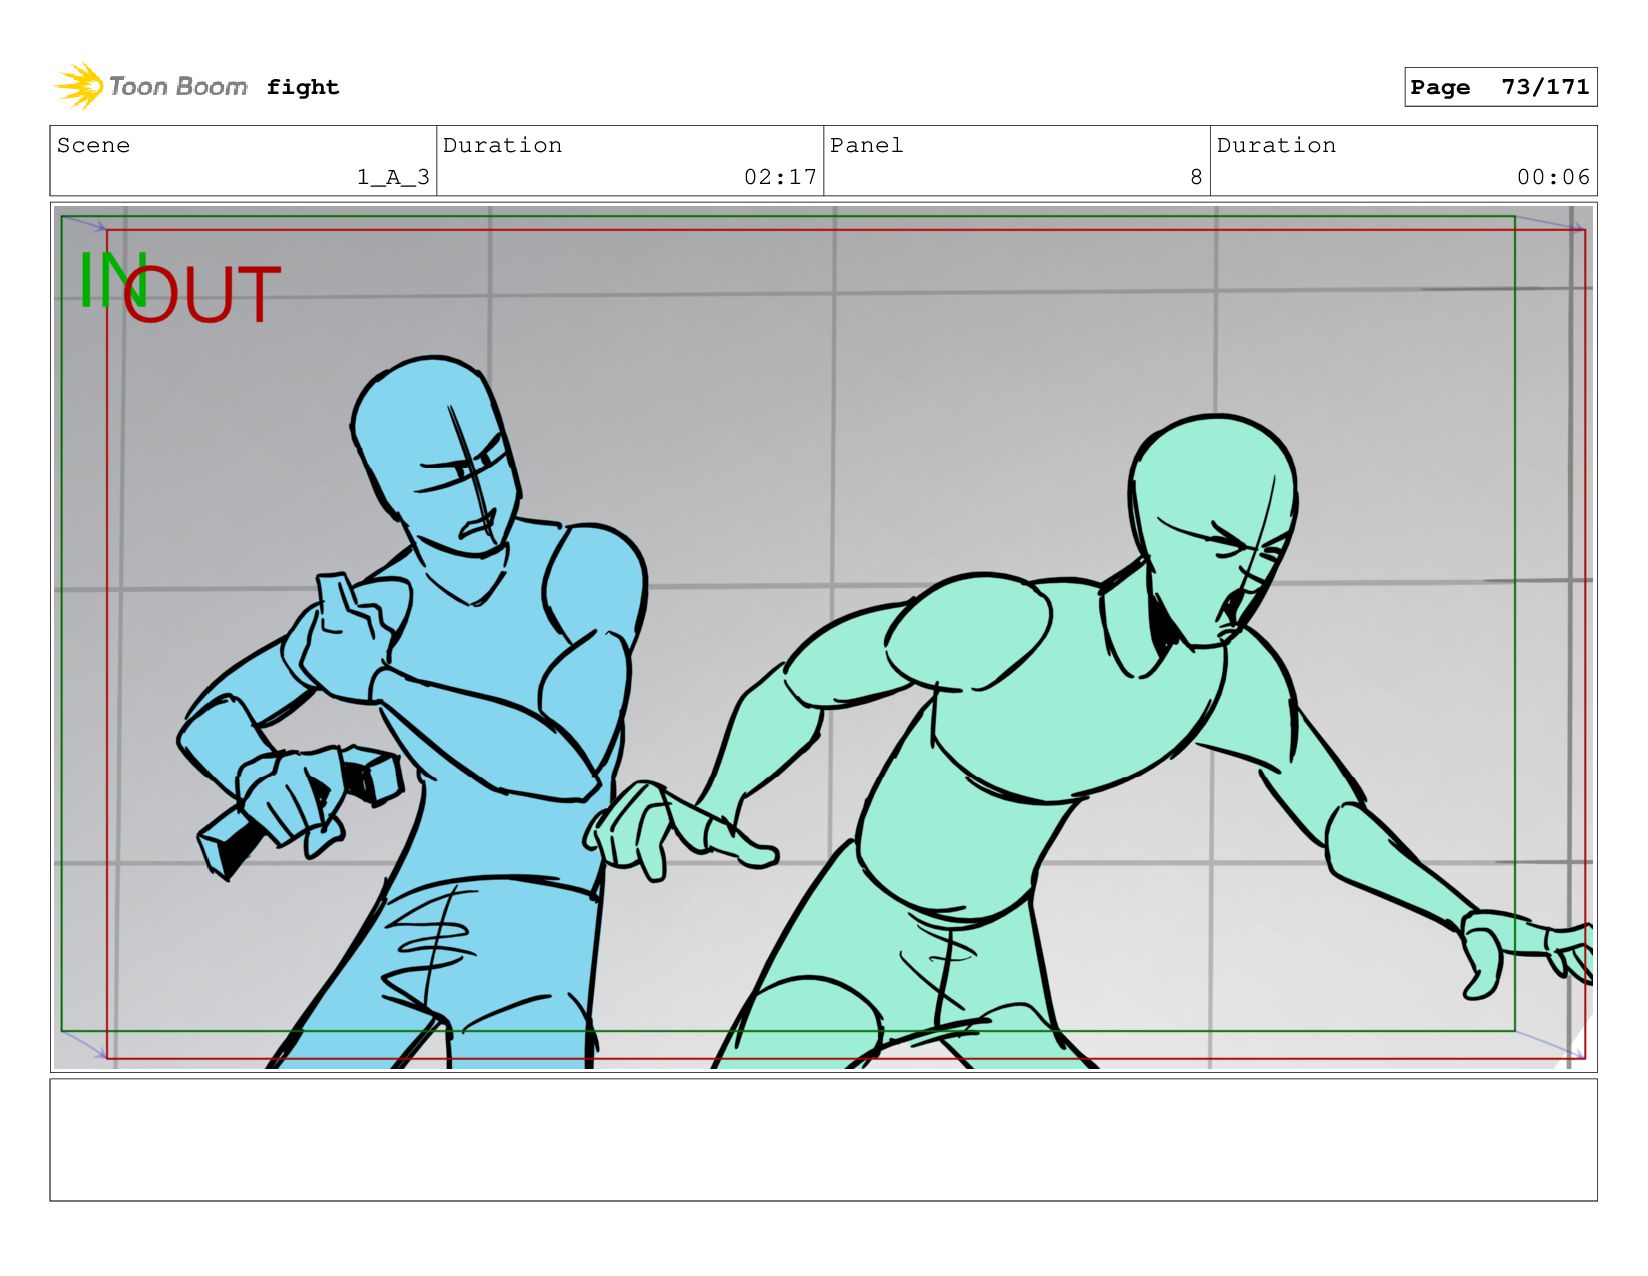This screenshot has width=1648, height=1276.
Task: Click the 'Panel' header label
Action: [x=866, y=145]
